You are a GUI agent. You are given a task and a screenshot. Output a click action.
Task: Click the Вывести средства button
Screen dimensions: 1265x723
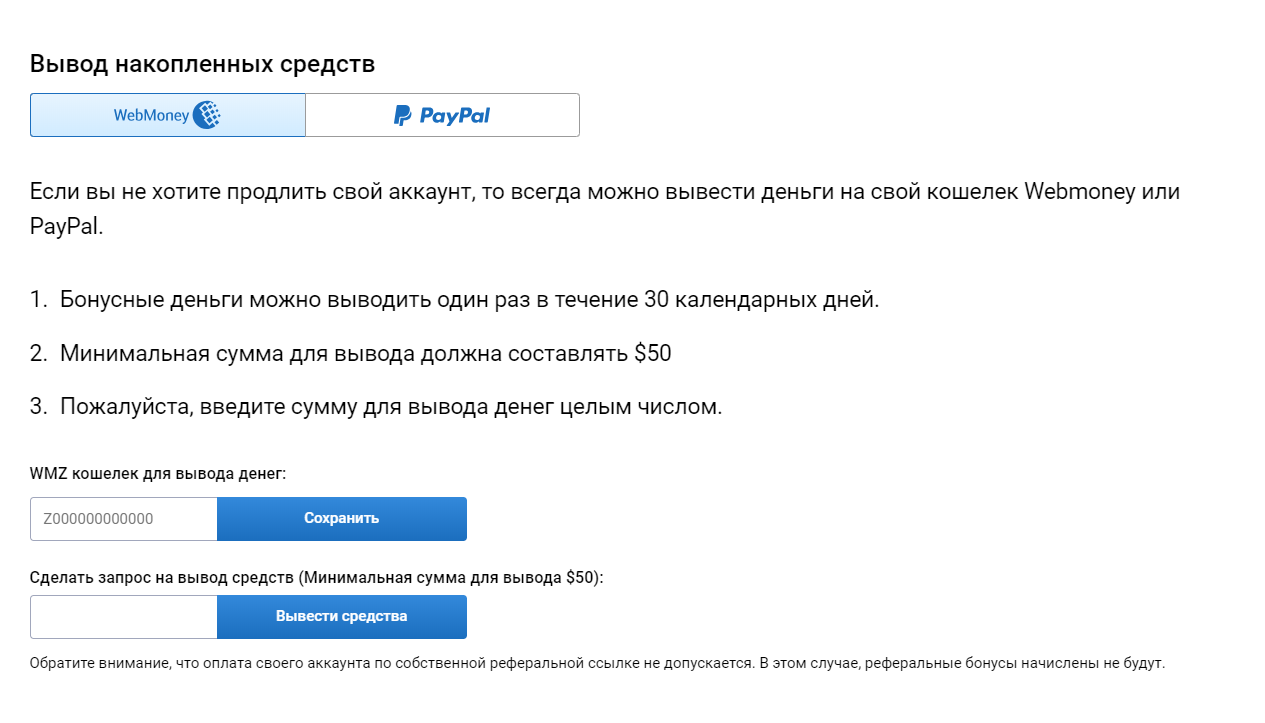(342, 617)
